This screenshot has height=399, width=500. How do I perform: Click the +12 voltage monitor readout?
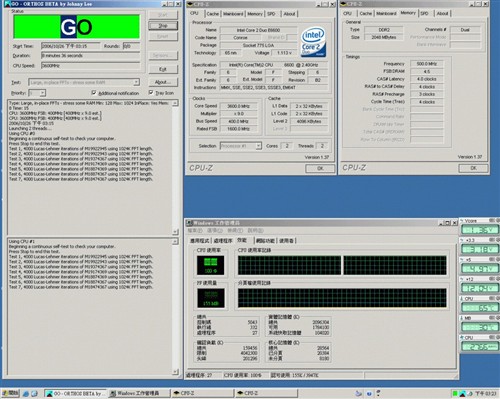tap(480, 288)
